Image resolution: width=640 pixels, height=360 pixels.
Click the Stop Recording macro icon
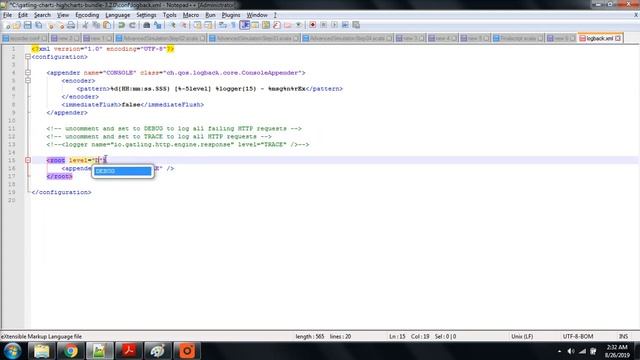323,25
